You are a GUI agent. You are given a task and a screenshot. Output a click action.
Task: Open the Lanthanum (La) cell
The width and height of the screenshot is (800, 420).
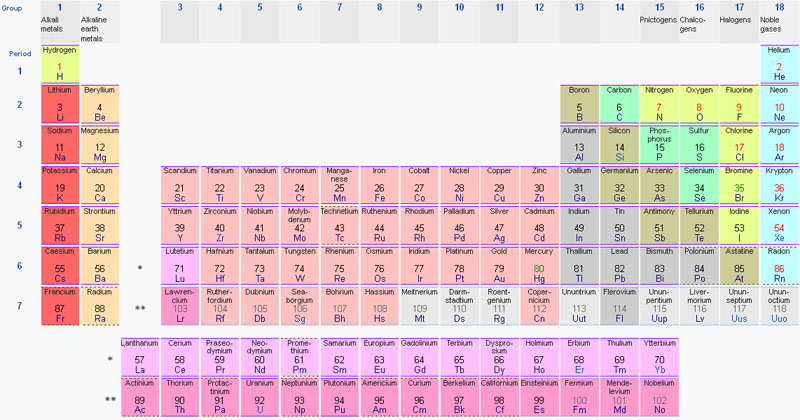(139, 357)
